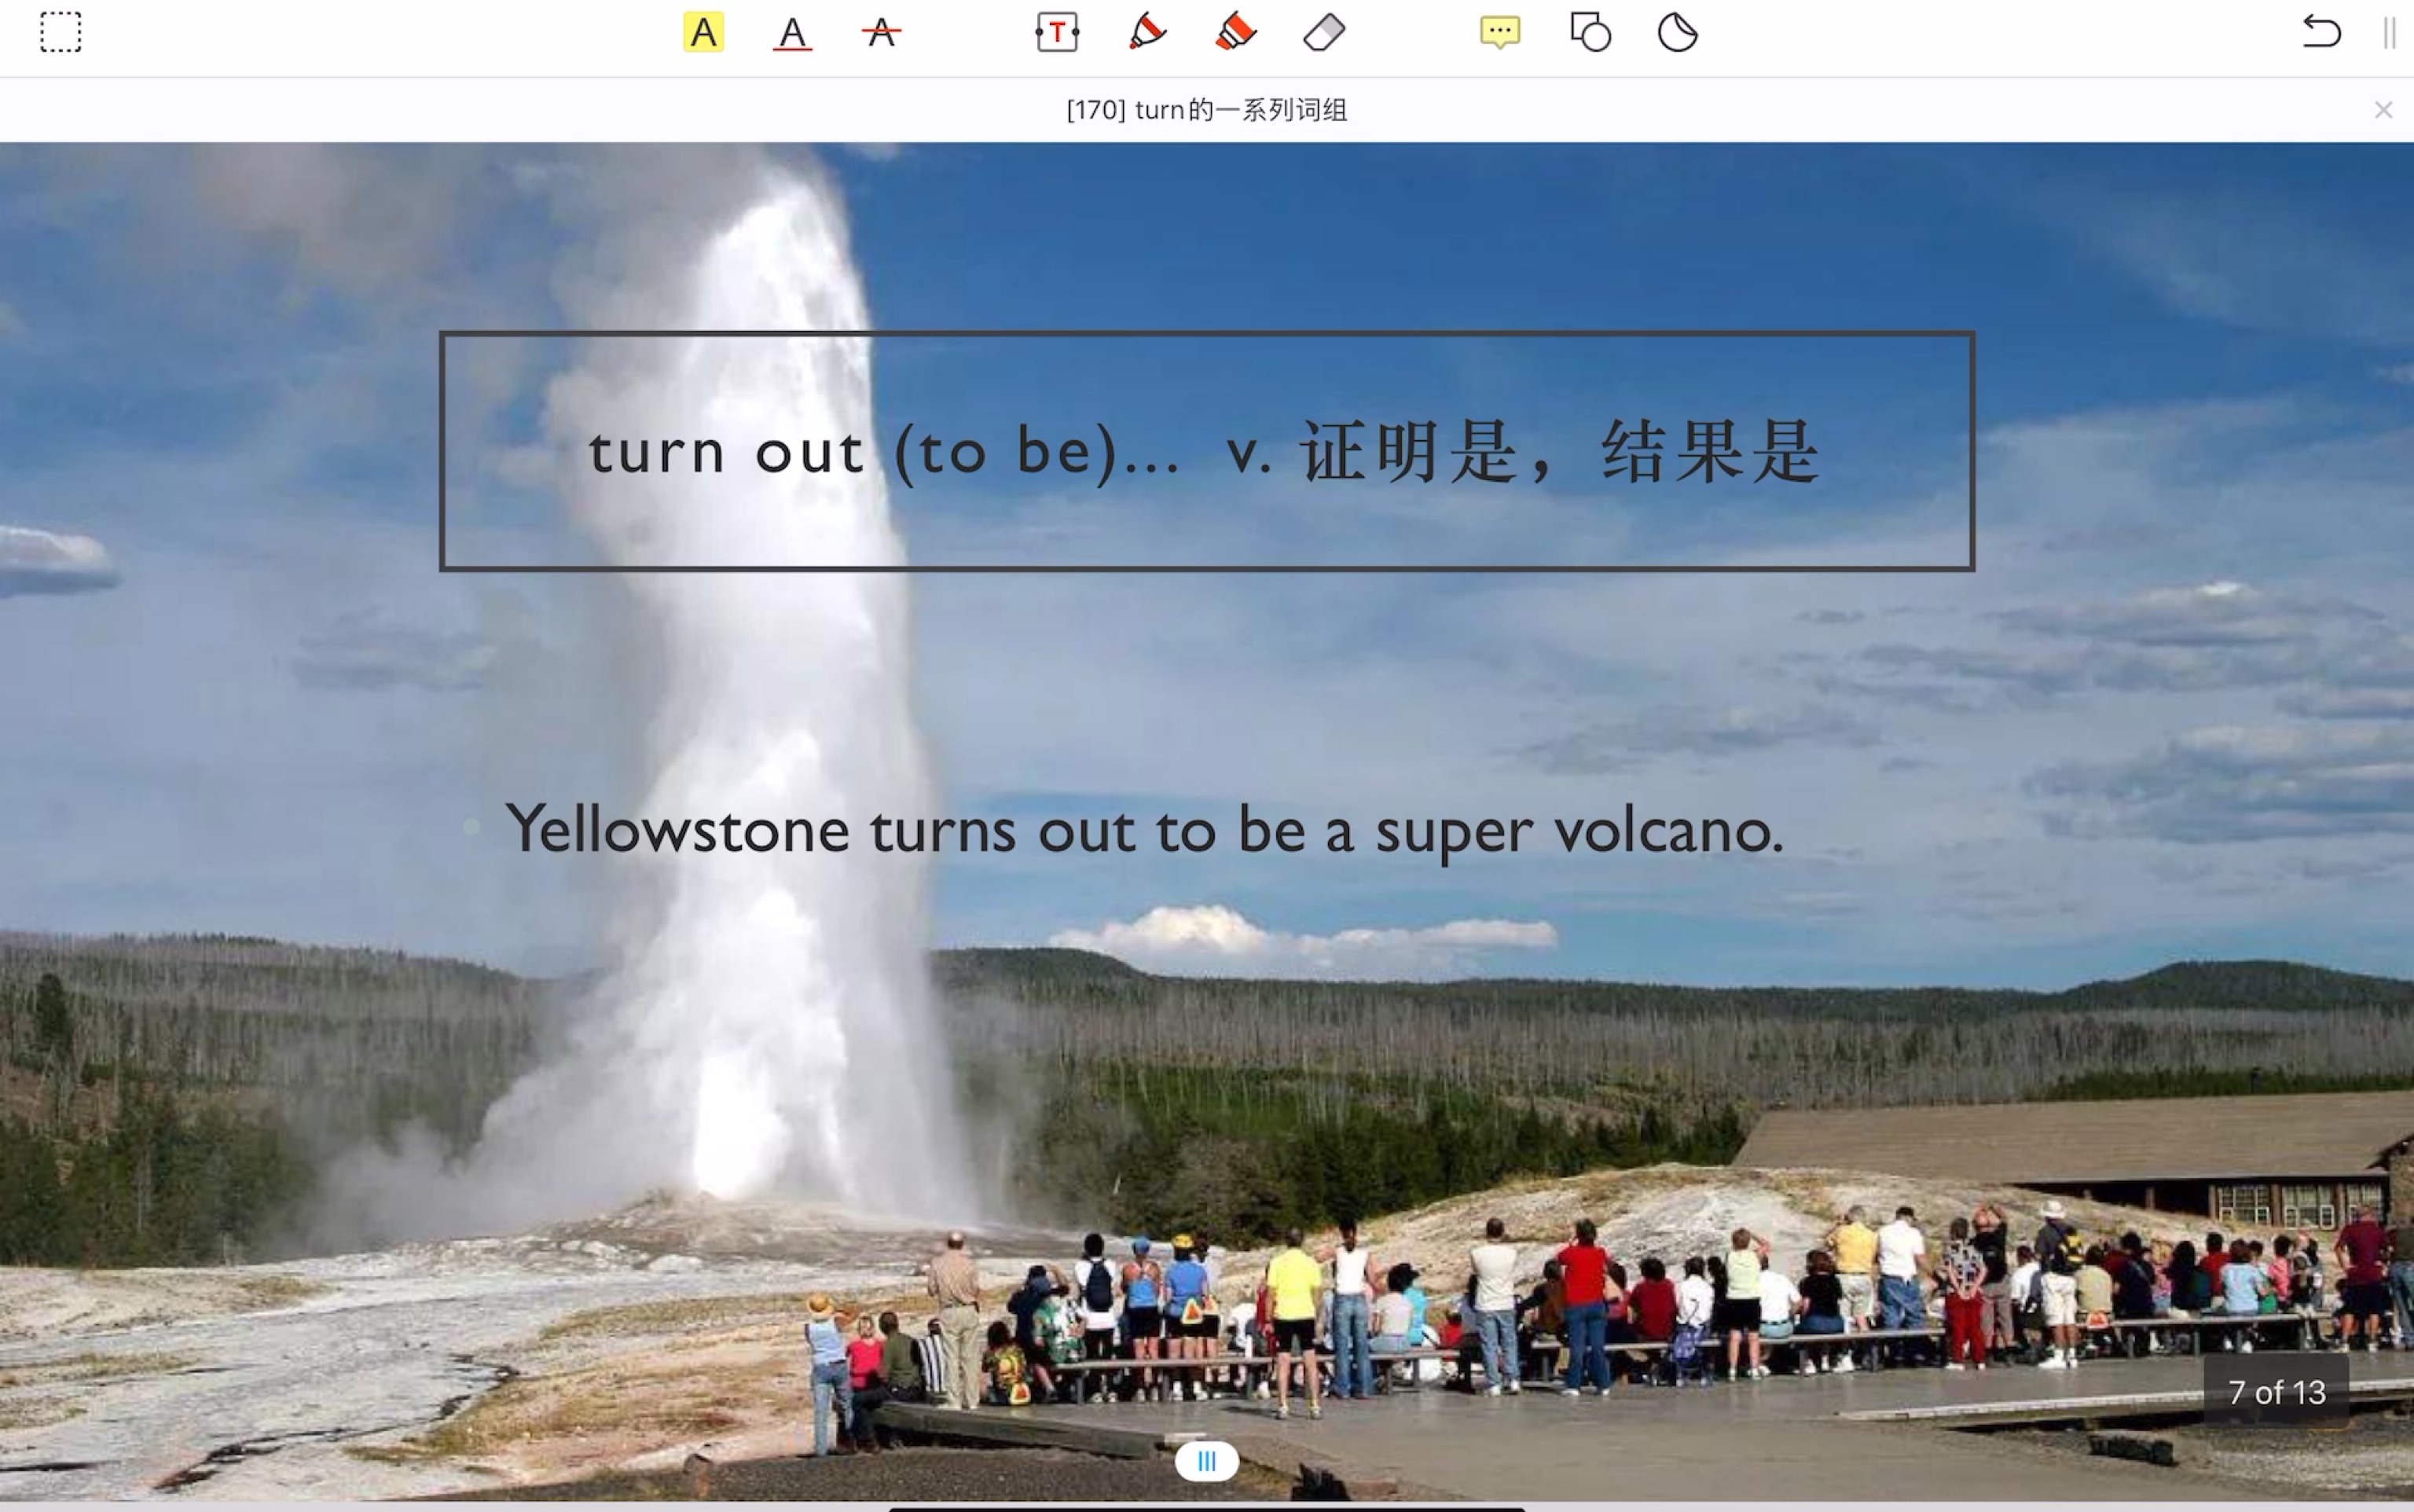2414x1512 pixels.
Task: Open the sticker tool icon
Action: tap(1678, 32)
